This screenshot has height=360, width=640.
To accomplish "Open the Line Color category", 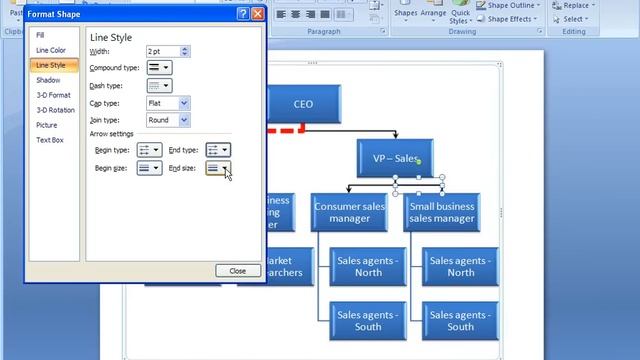I will (x=51, y=50).
